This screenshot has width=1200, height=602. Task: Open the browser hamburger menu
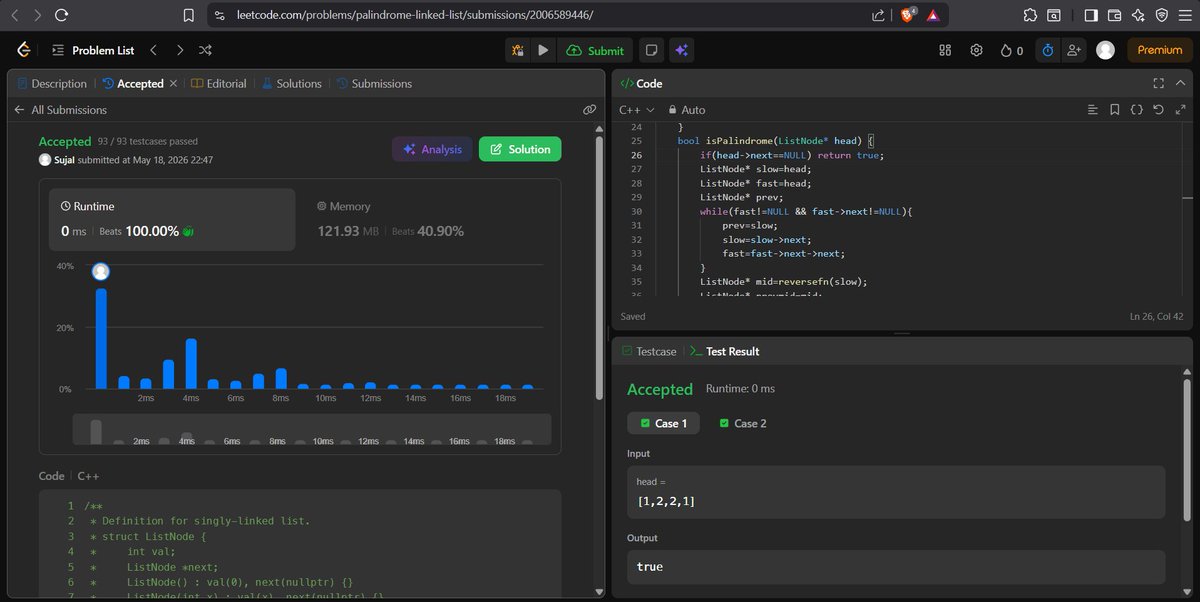click(1184, 15)
